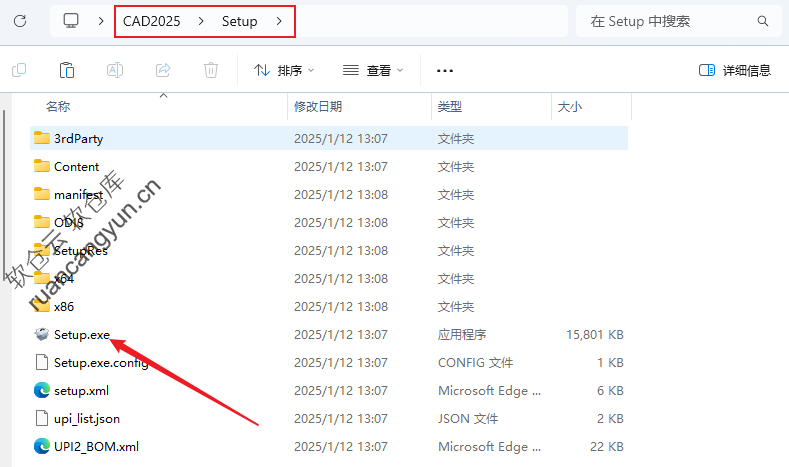Select the setup.xml Edge file icon
Viewport: 789px width, 467px height.
pyautogui.click(x=42, y=391)
